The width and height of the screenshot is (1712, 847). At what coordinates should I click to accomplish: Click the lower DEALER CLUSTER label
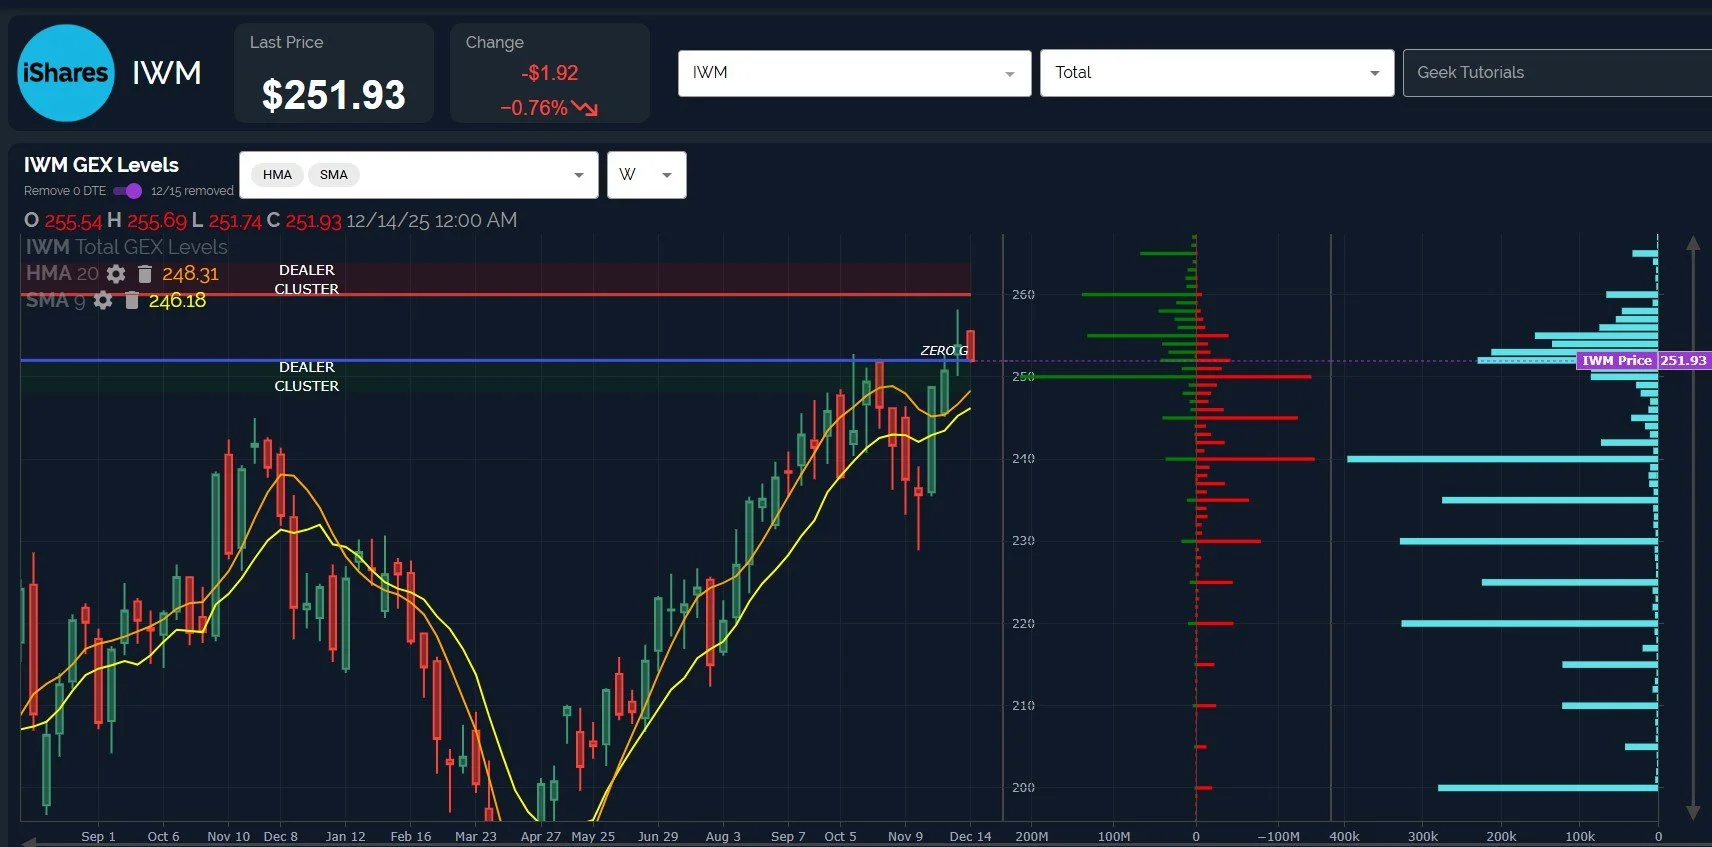click(307, 376)
